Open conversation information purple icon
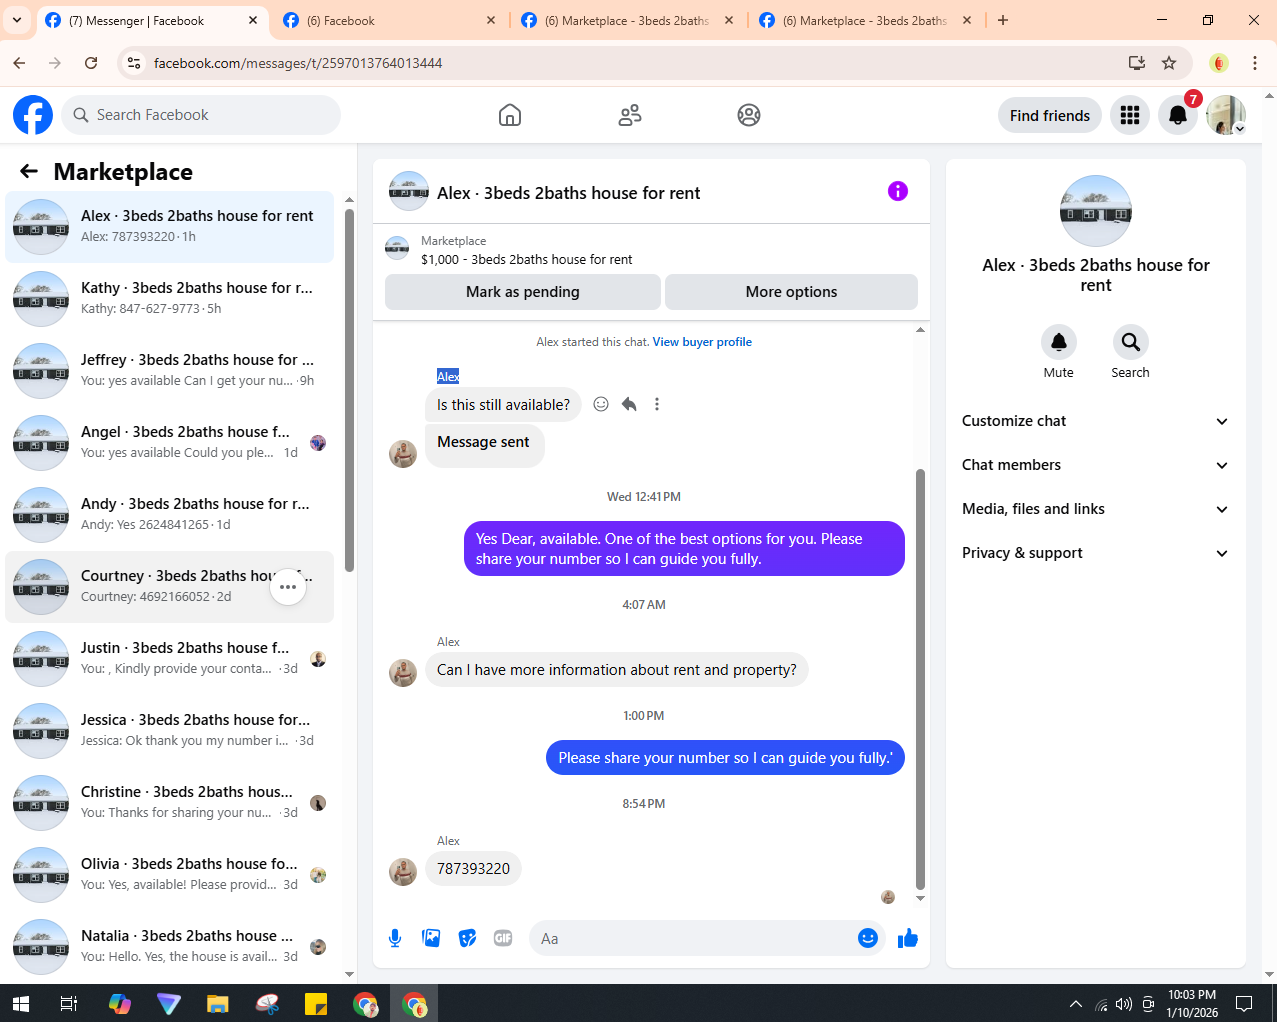1277x1022 pixels. [x=898, y=191]
